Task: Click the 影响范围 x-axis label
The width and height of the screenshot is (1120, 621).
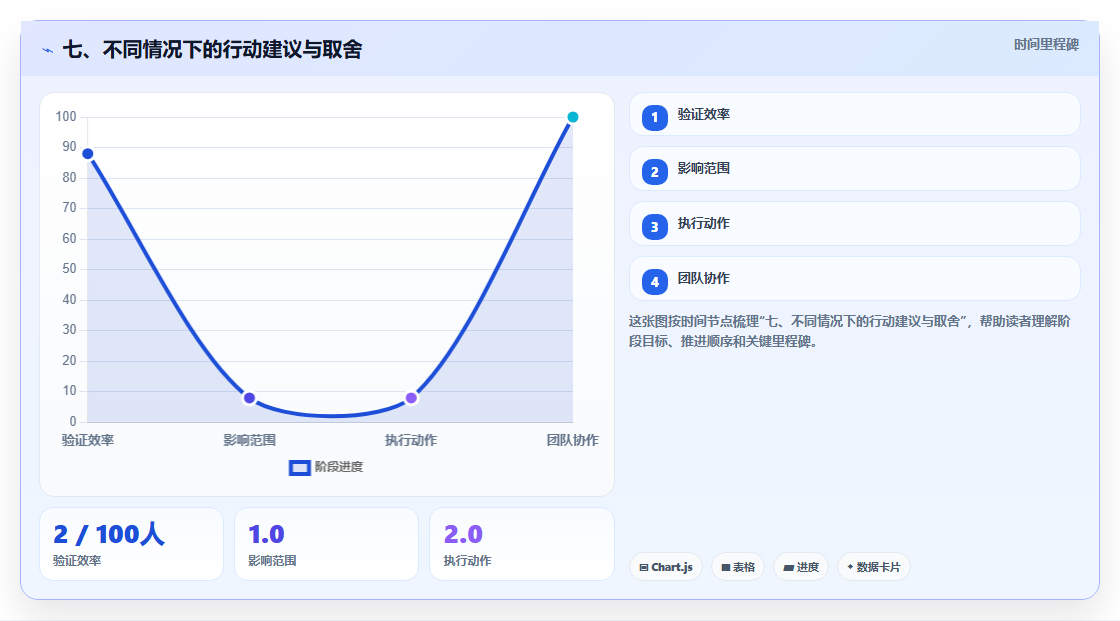Action: (x=249, y=440)
